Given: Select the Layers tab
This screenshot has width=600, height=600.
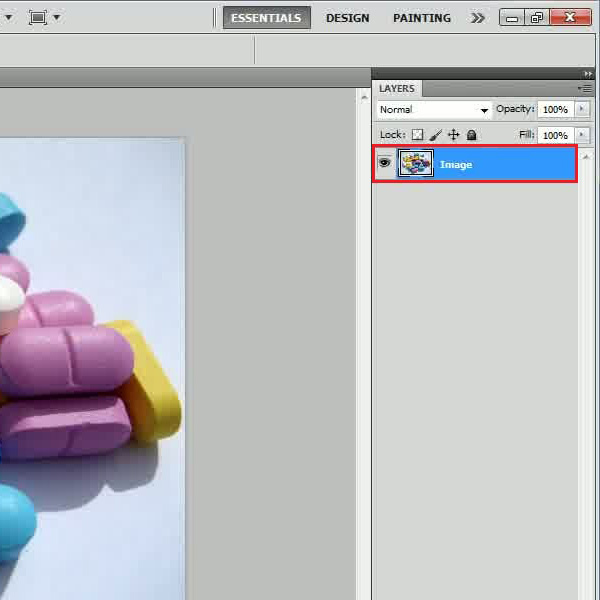Looking at the screenshot, I should tap(397, 88).
